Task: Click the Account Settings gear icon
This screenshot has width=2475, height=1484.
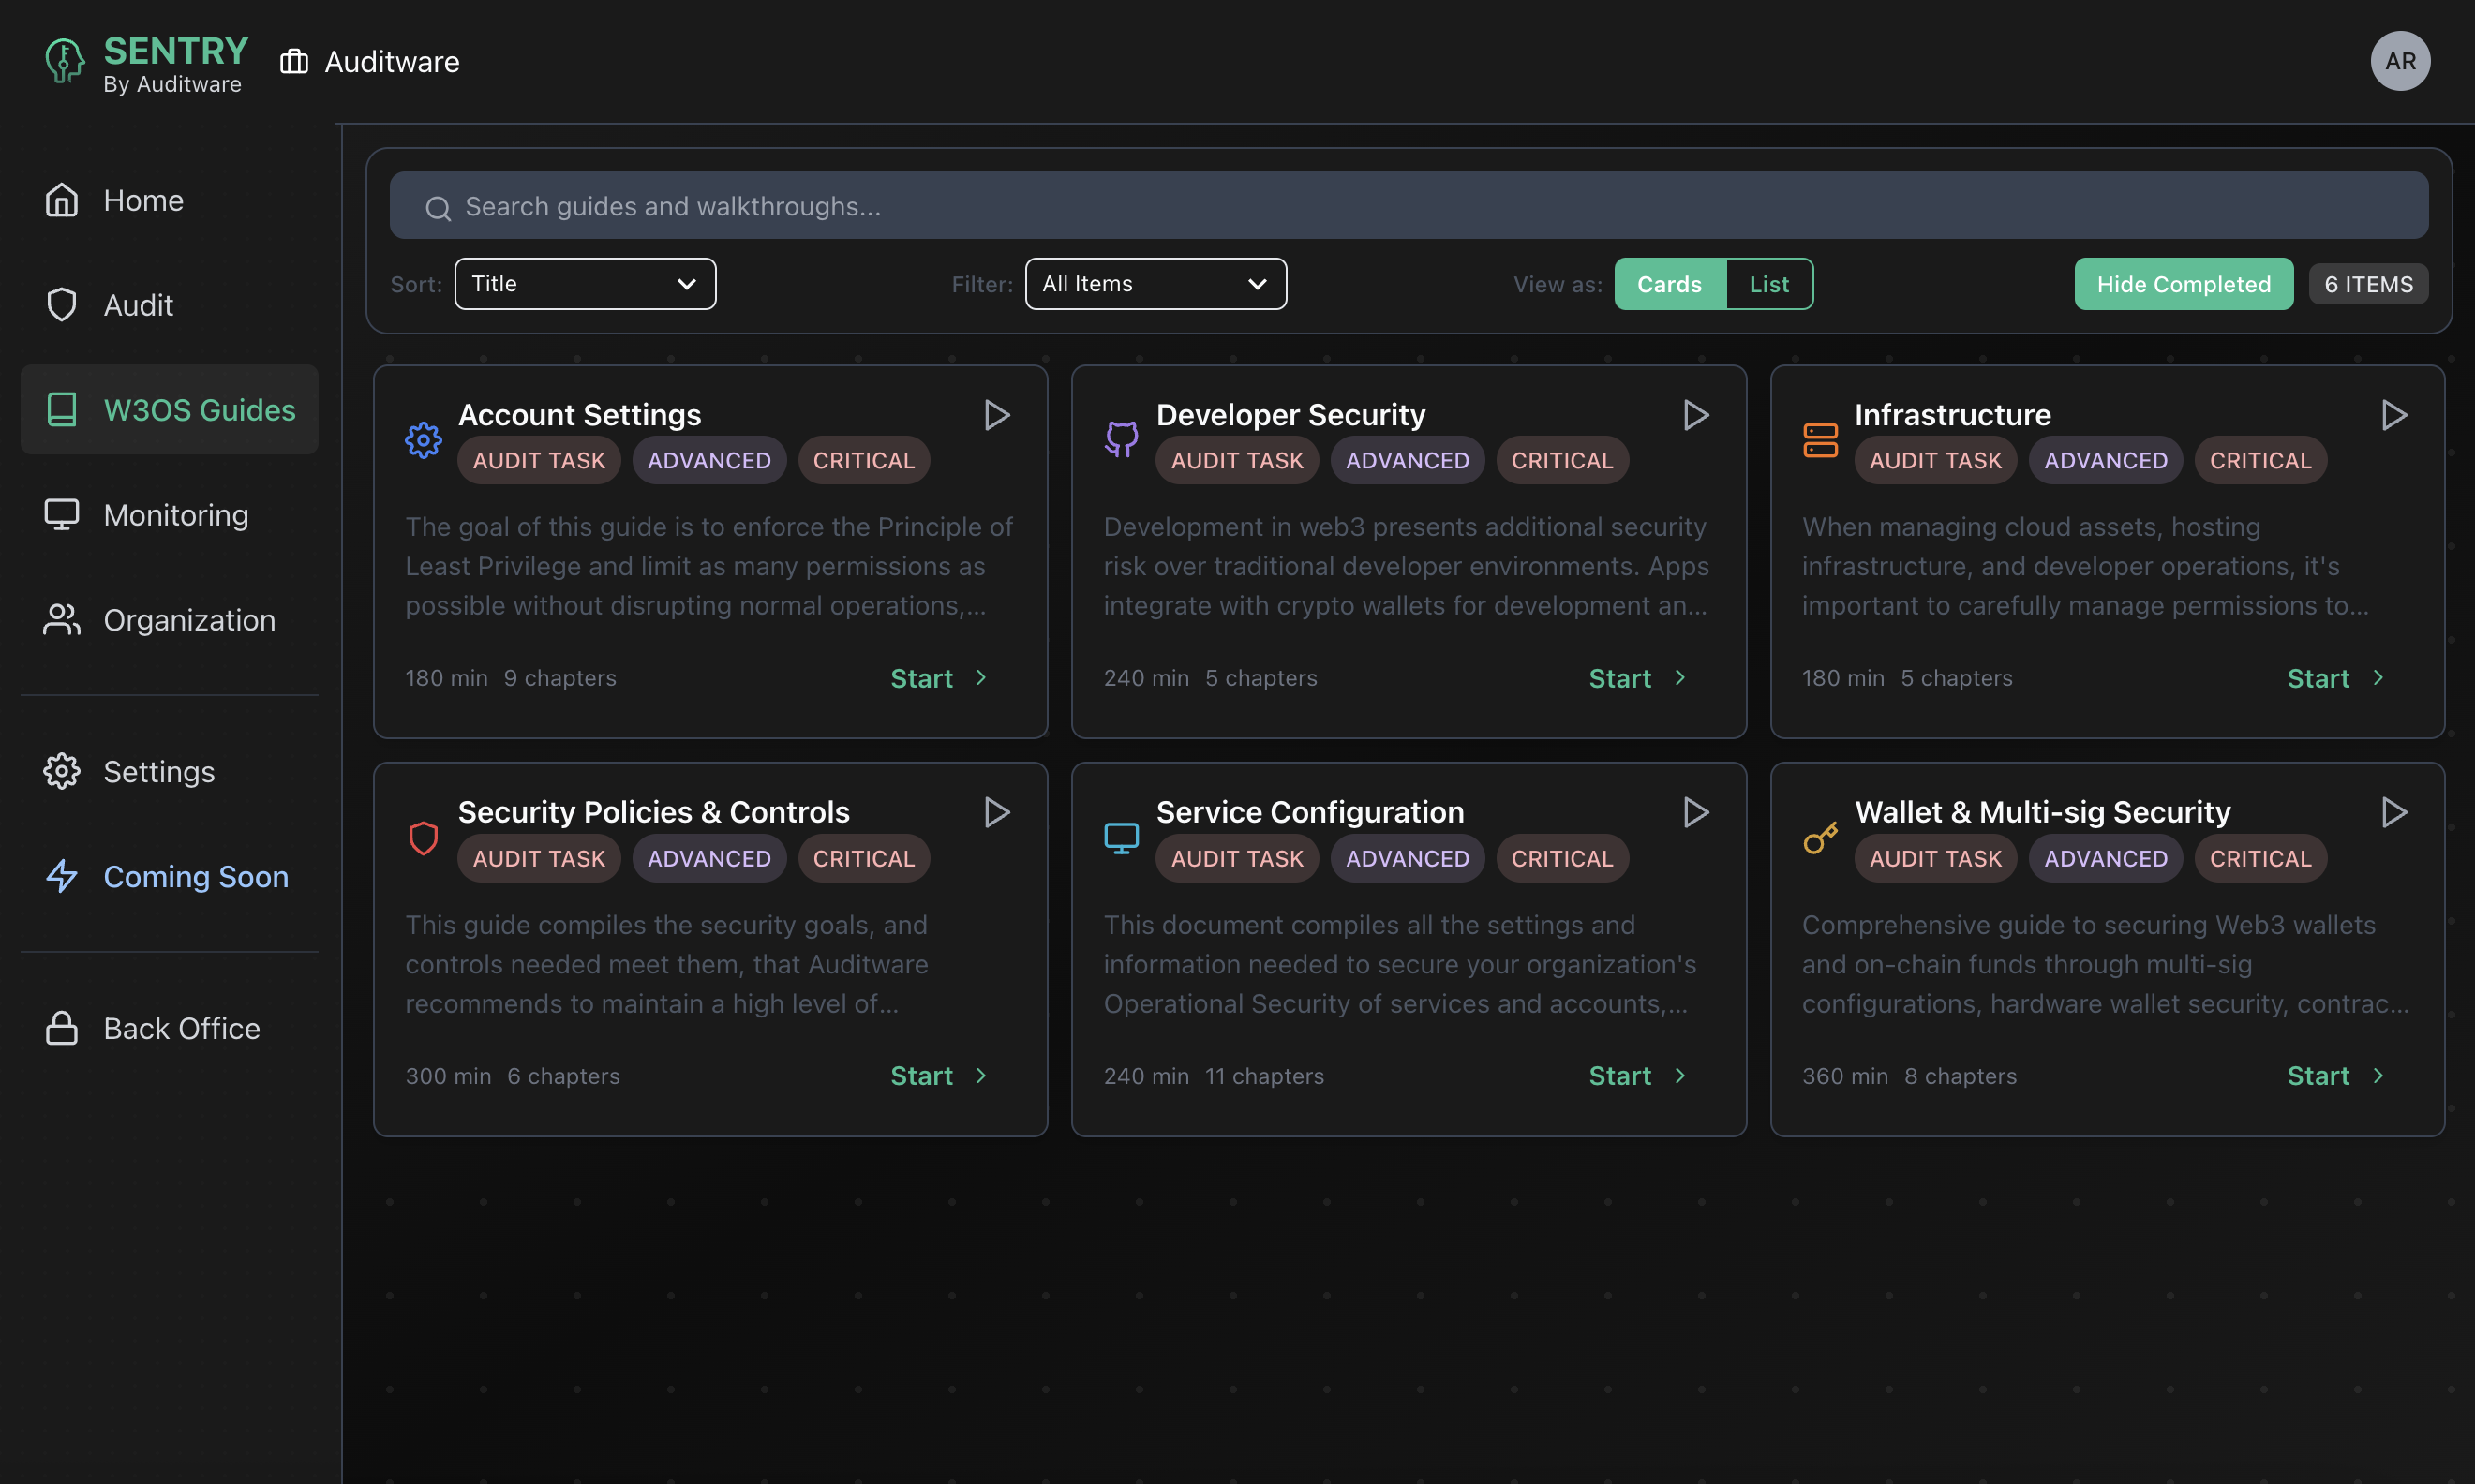Action: tap(423, 440)
